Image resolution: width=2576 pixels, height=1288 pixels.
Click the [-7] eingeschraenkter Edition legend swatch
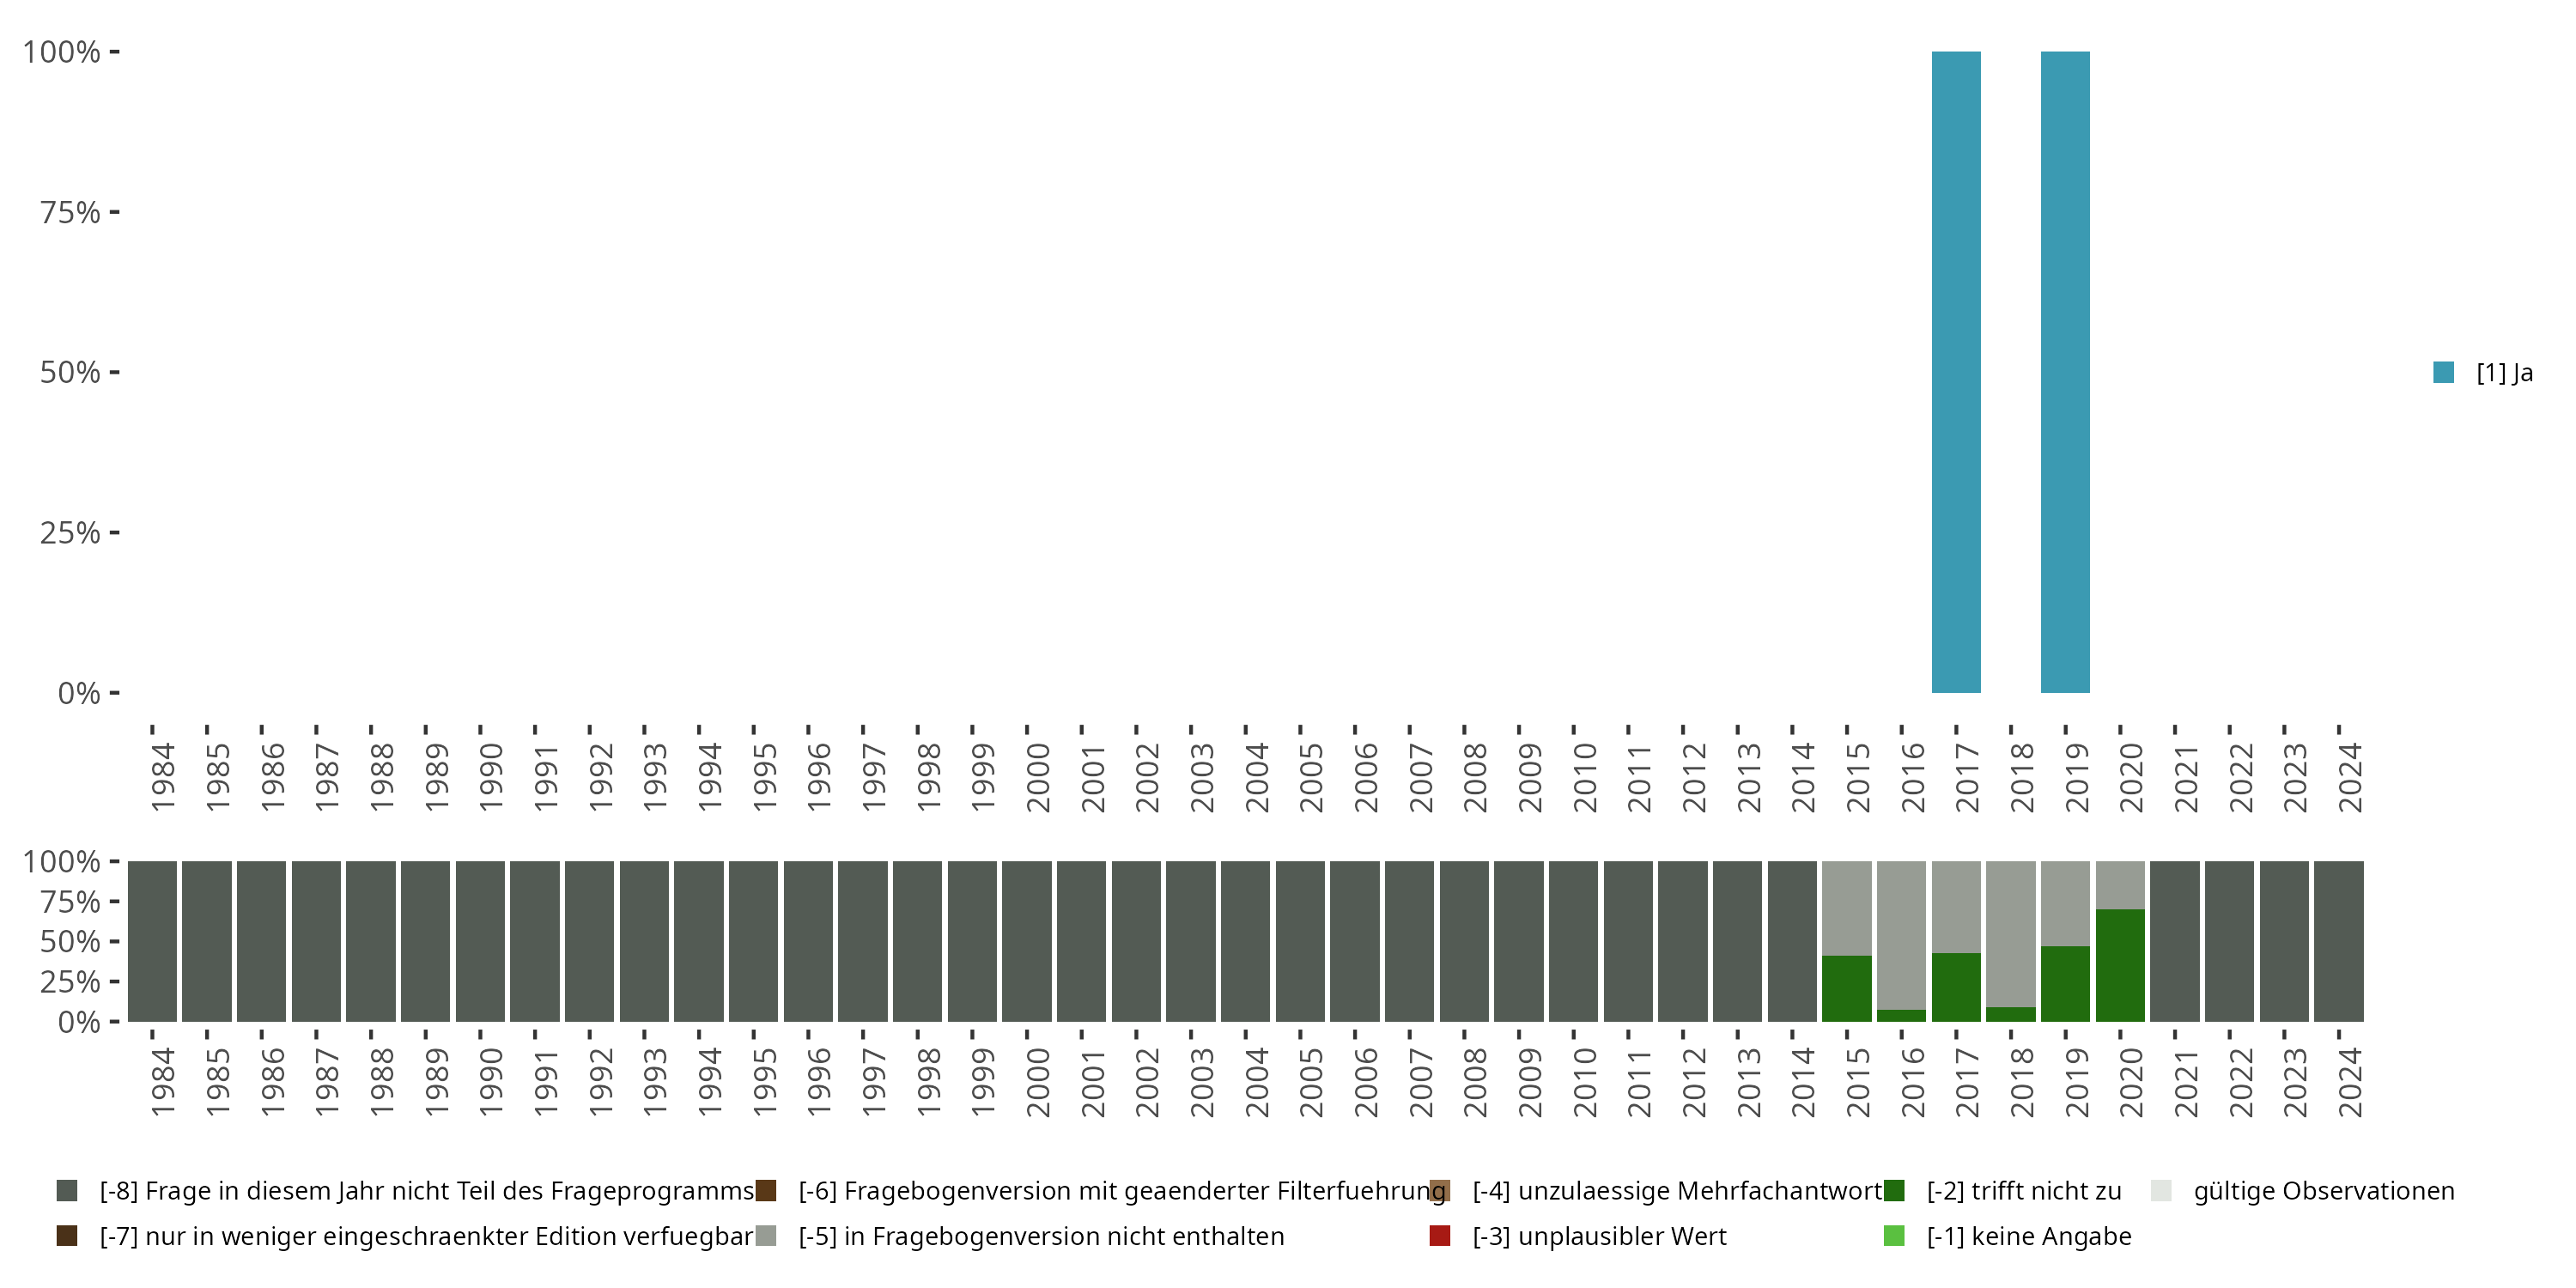tap(67, 1235)
